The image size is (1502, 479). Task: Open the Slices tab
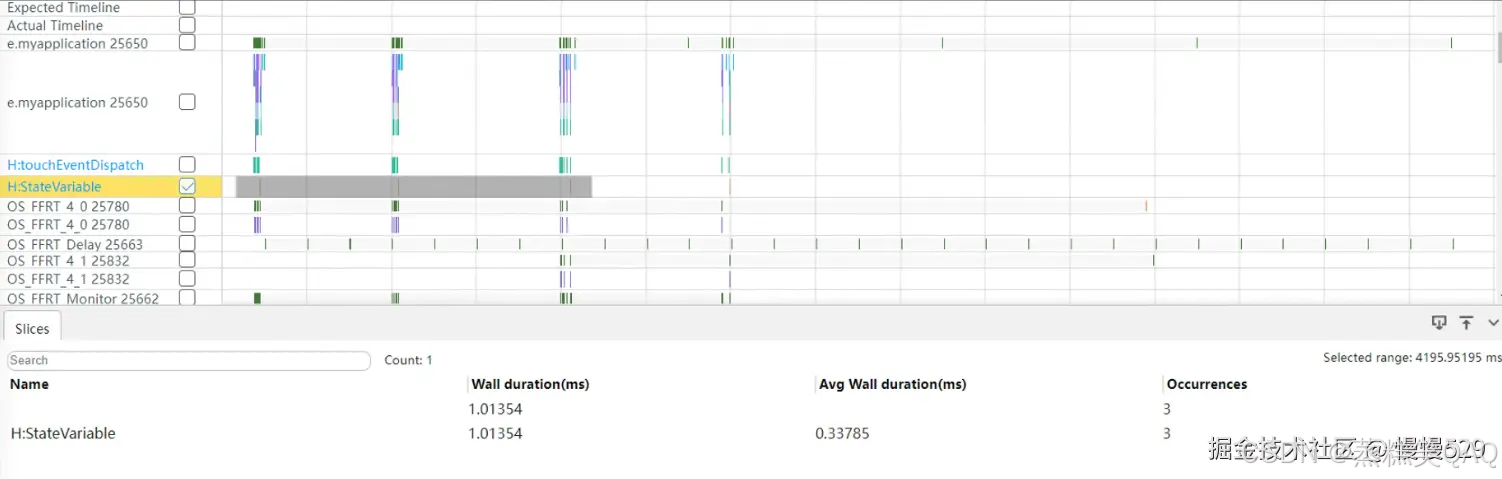(32, 328)
